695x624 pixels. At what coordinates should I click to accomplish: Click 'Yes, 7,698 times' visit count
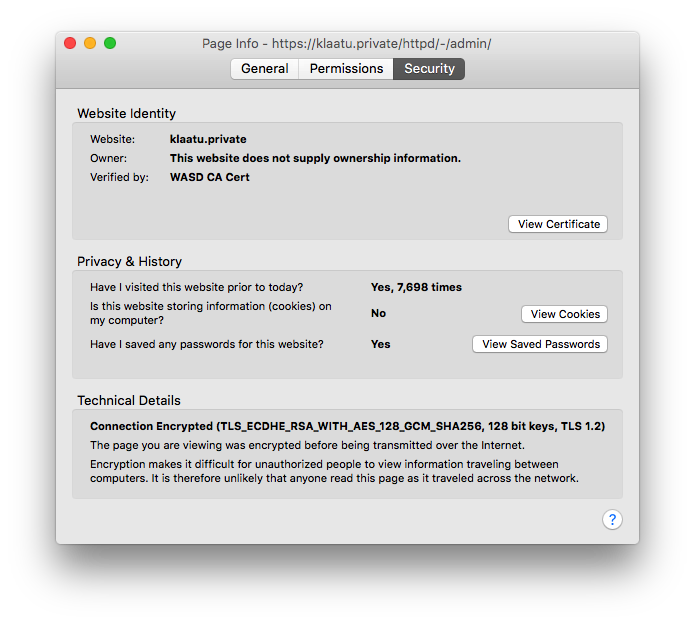pyautogui.click(x=416, y=287)
